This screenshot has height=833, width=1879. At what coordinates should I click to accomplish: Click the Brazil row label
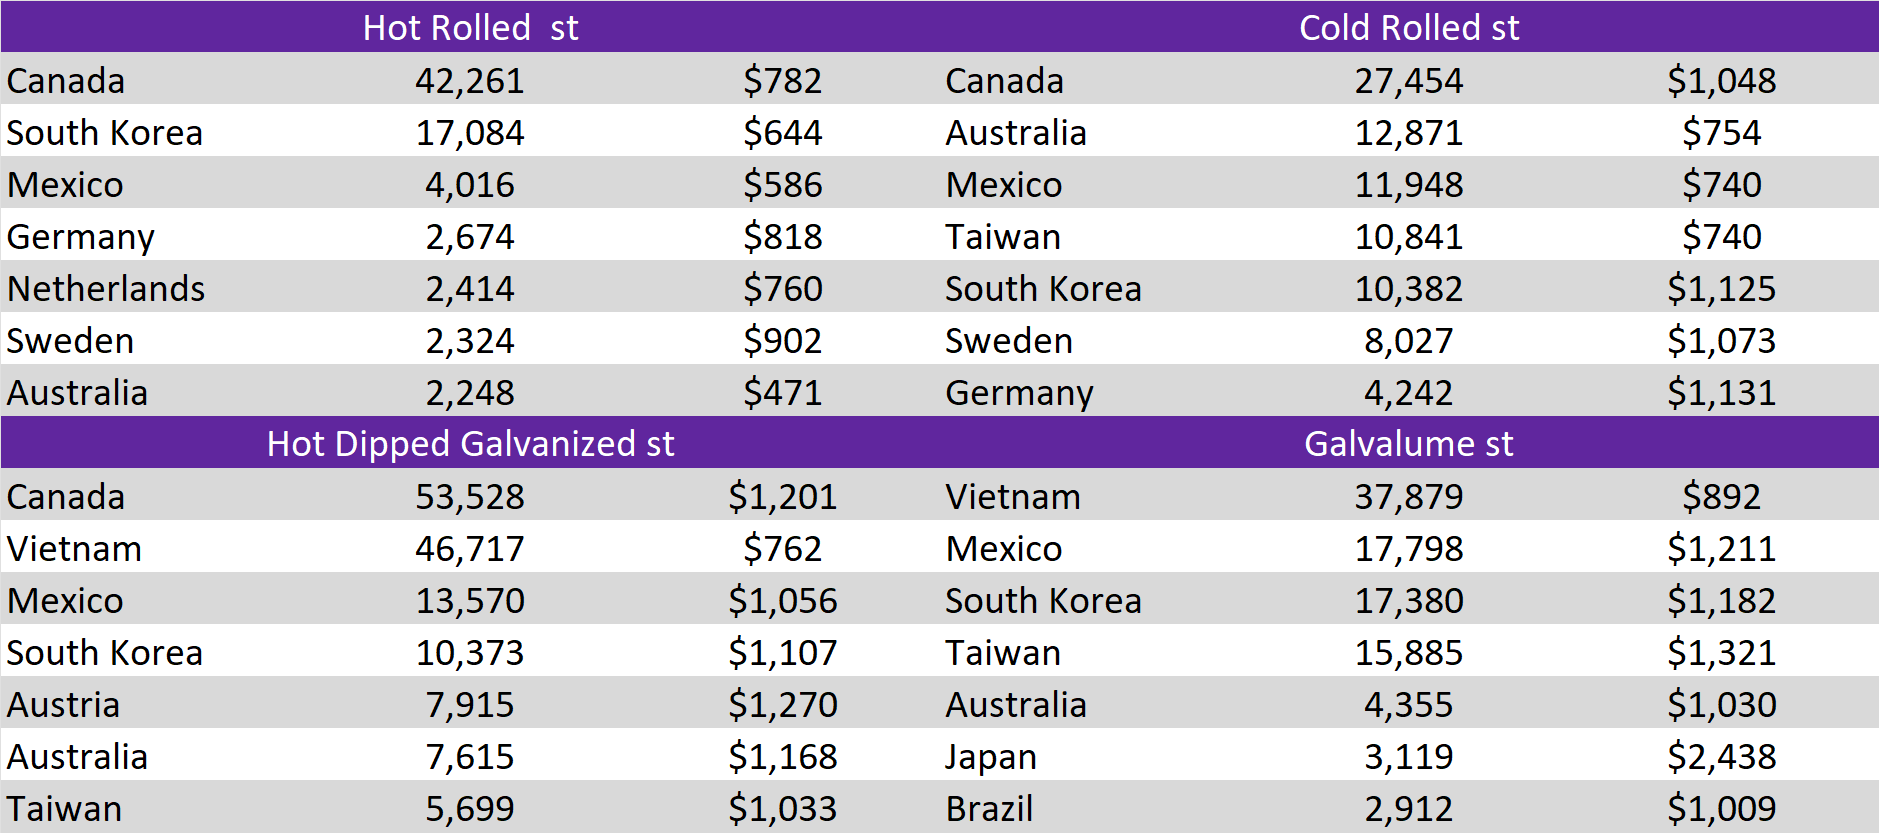click(x=989, y=808)
